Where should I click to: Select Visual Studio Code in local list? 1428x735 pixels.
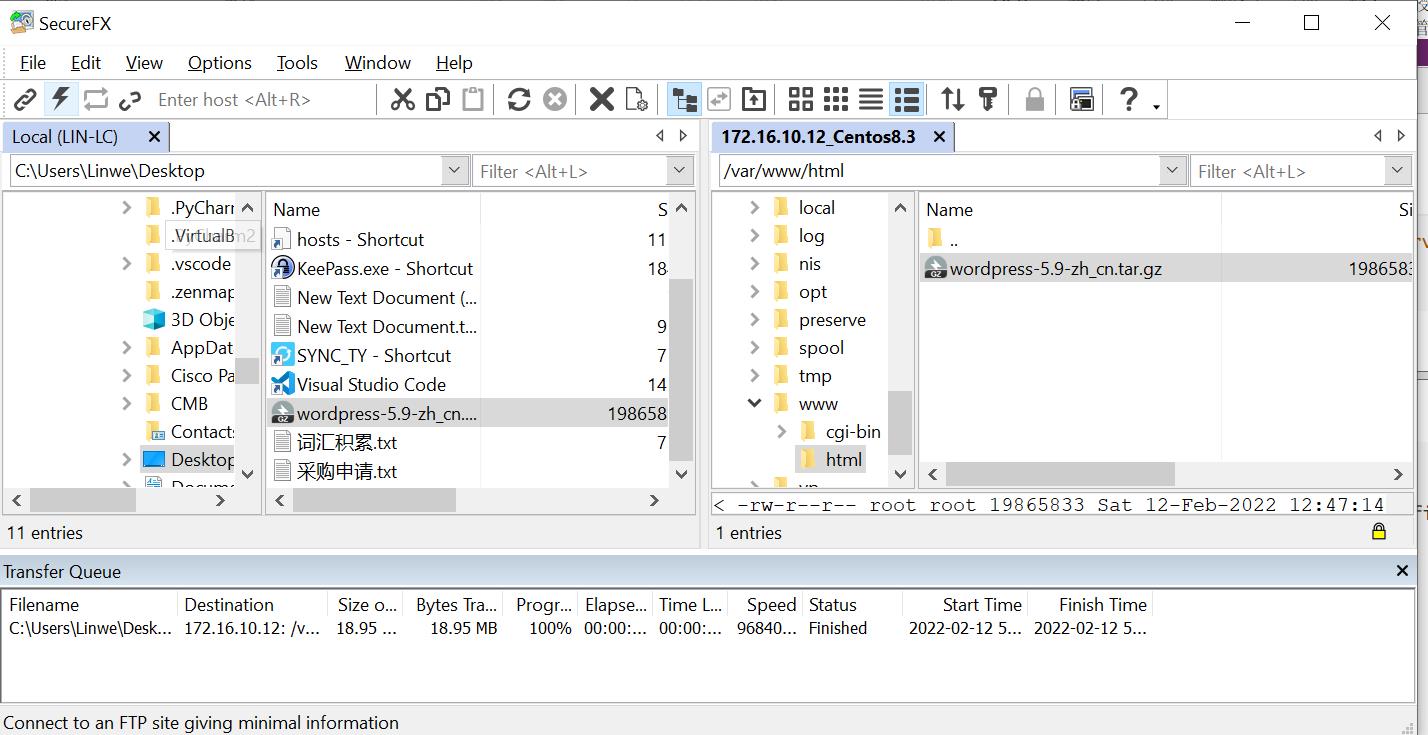(371, 384)
